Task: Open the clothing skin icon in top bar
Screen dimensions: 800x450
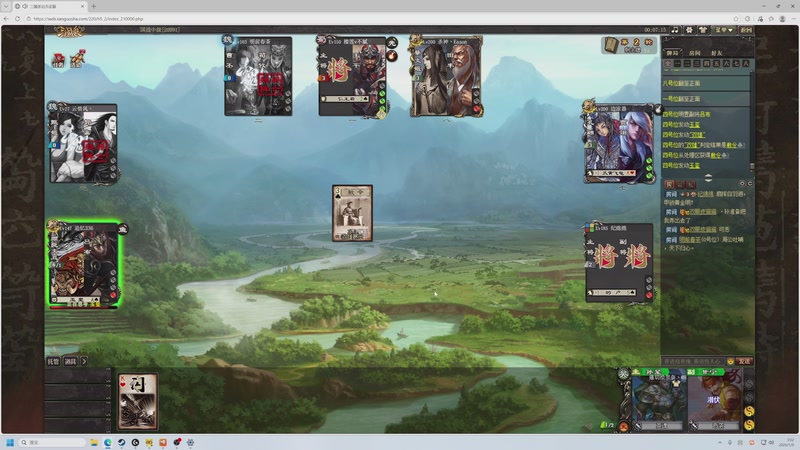Action: click(703, 30)
